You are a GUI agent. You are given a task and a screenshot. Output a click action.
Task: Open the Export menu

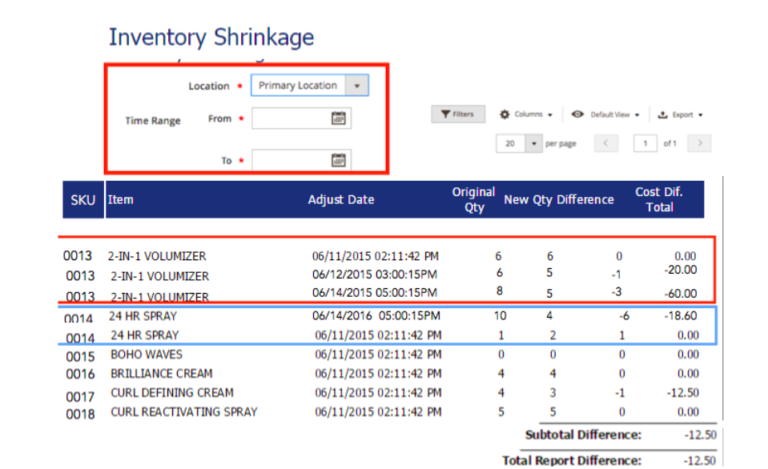click(680, 115)
